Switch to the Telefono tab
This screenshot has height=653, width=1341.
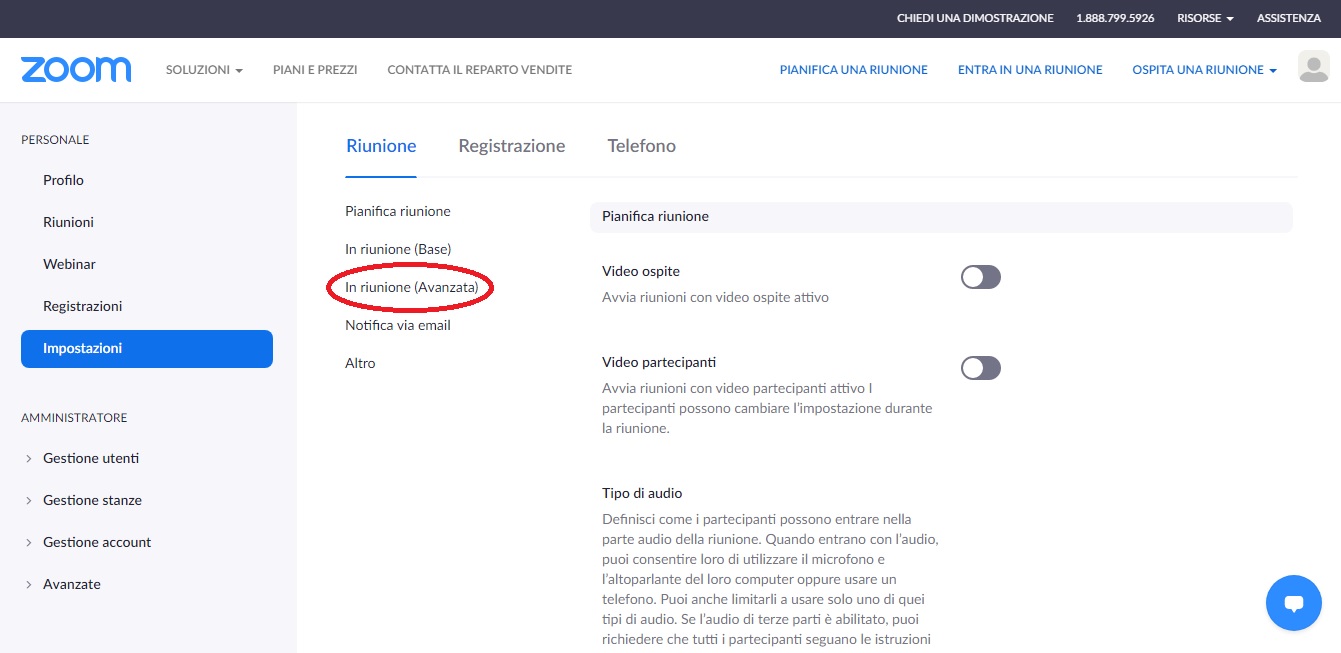(x=641, y=146)
